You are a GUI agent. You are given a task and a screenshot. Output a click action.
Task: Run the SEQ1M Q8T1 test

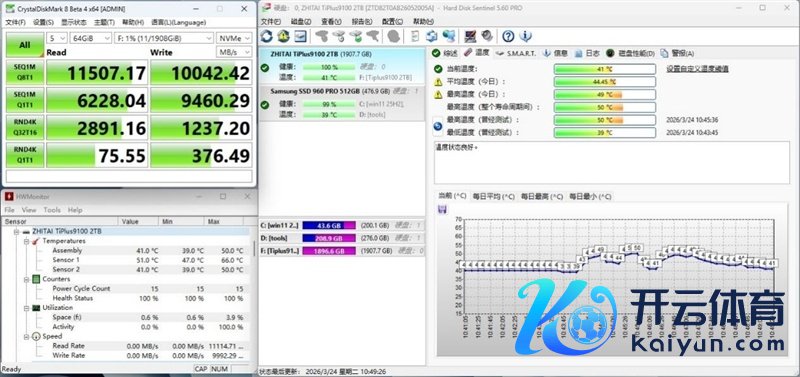[25, 72]
